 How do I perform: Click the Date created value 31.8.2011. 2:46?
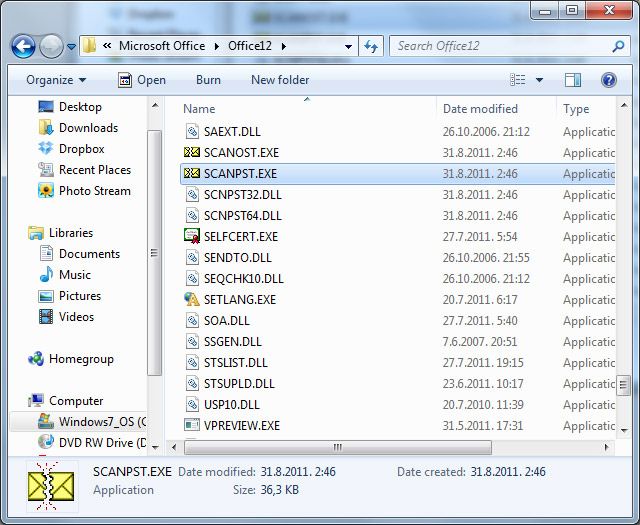pos(508,472)
